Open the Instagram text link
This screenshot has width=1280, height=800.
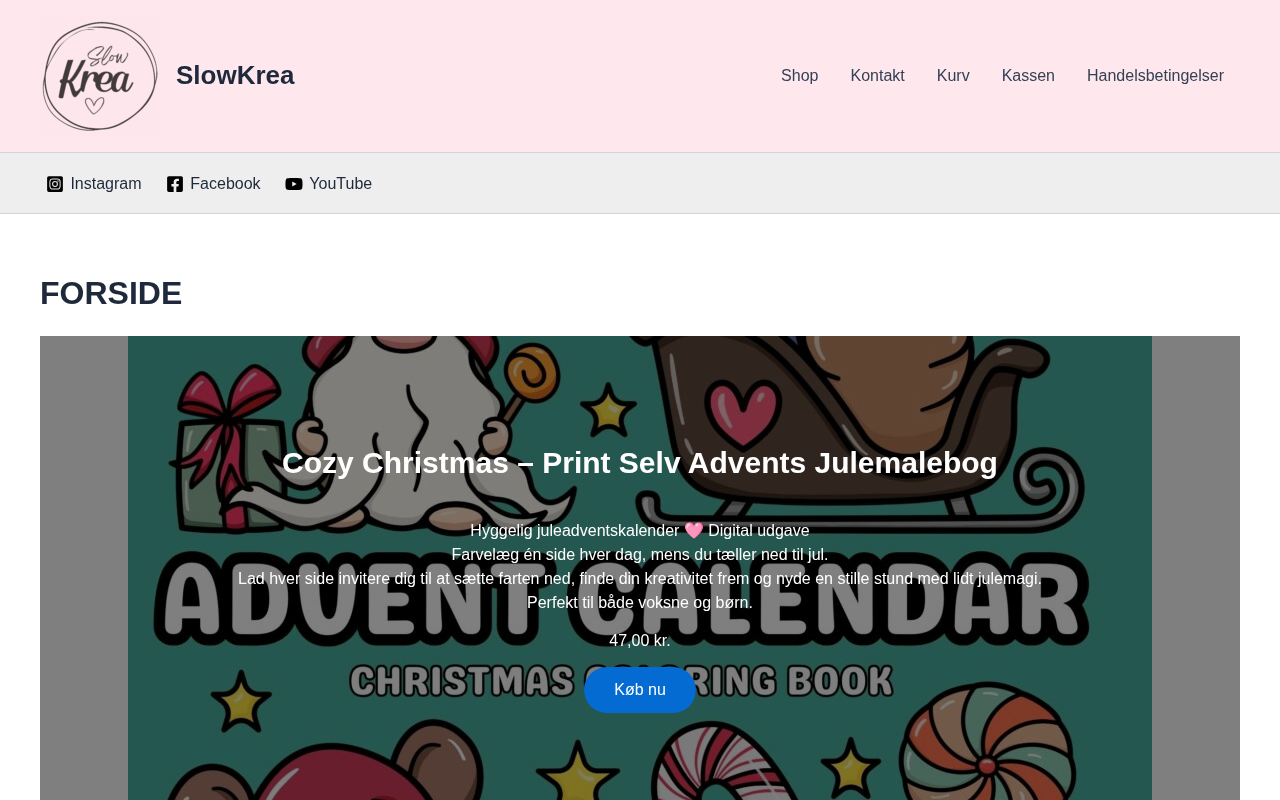click(106, 184)
